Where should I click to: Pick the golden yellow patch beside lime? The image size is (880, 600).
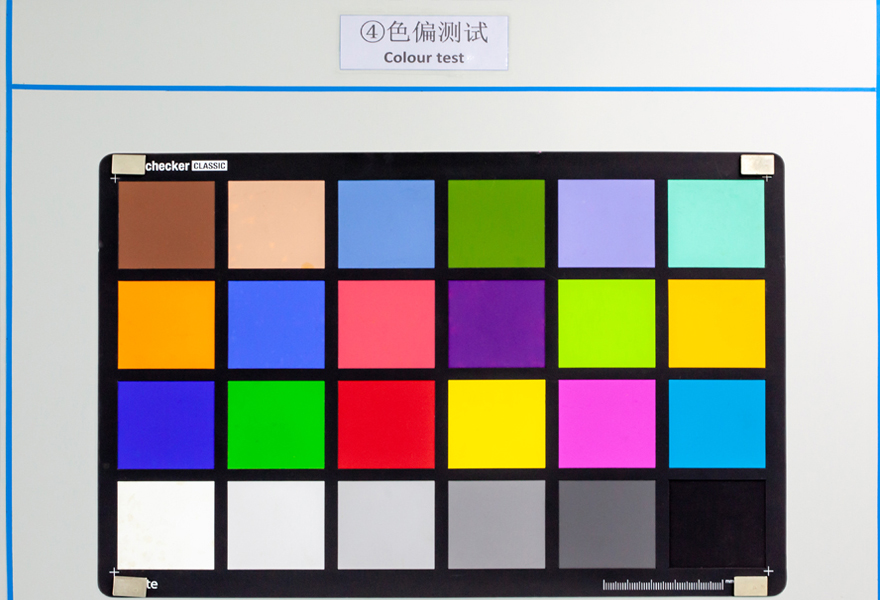click(717, 324)
